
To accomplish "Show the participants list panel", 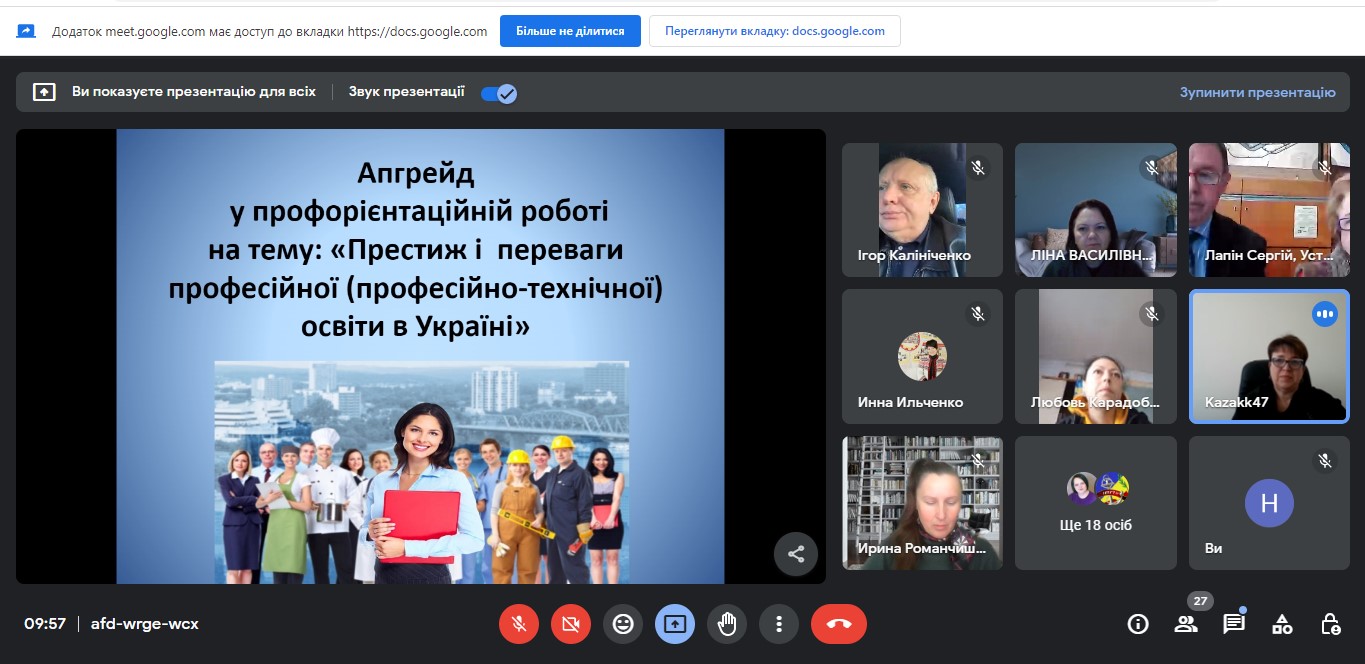I will pyautogui.click(x=1186, y=624).
